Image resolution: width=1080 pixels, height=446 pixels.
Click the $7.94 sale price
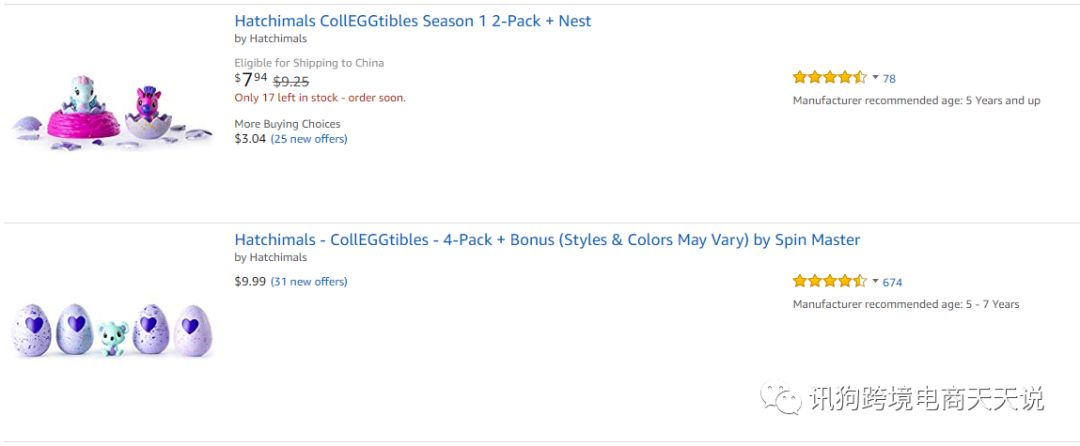tap(251, 79)
